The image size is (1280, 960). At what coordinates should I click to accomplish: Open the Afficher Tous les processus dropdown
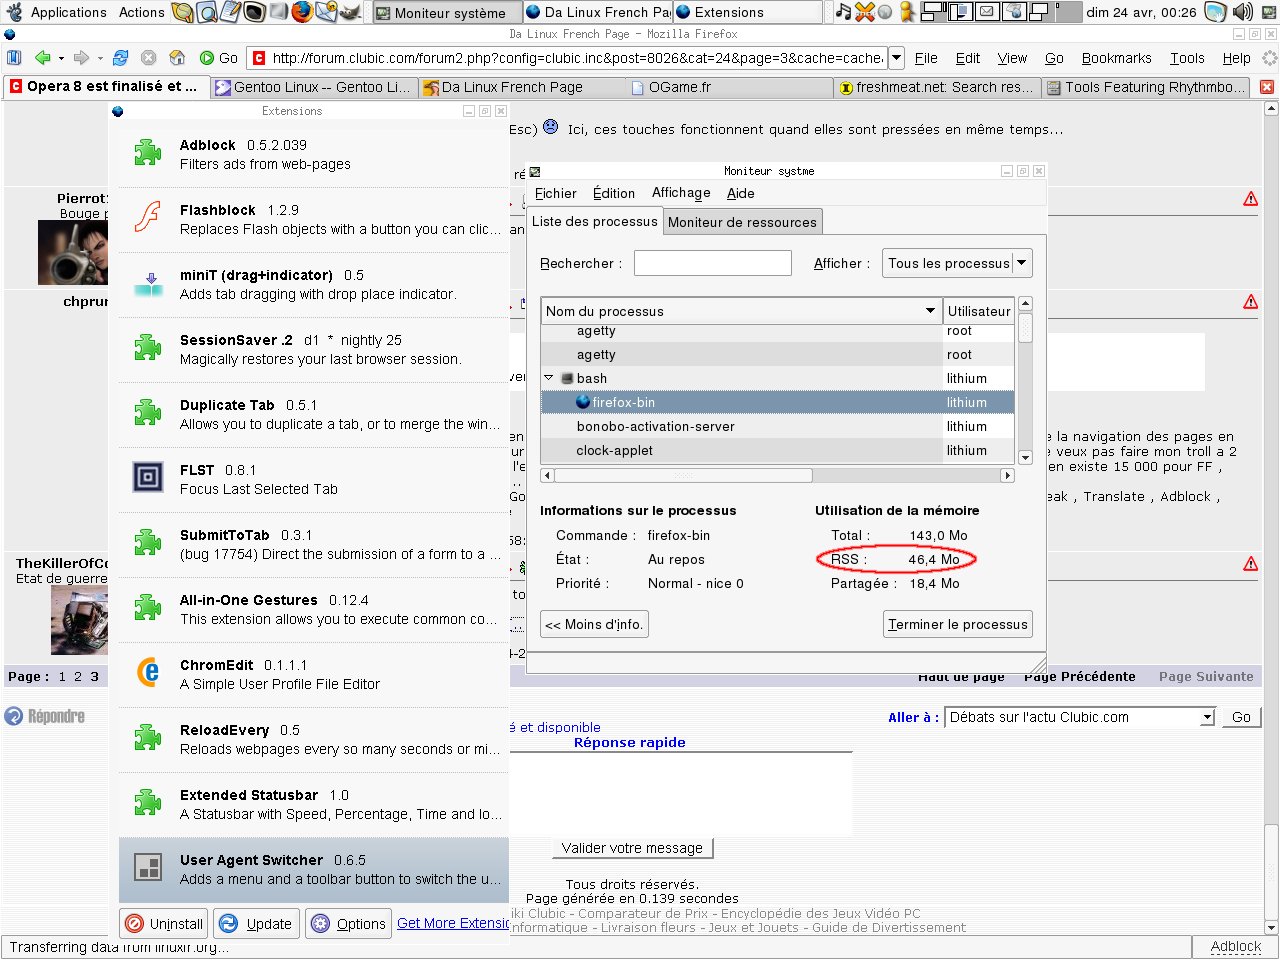pyautogui.click(x=957, y=263)
